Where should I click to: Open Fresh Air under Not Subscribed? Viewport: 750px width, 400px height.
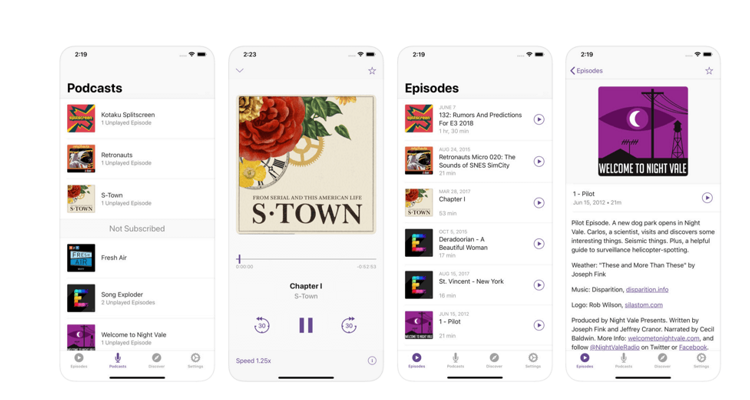click(137, 257)
